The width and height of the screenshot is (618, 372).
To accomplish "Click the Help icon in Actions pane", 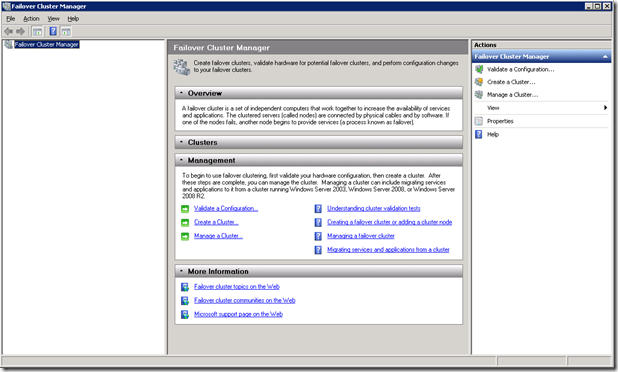I will [479, 134].
